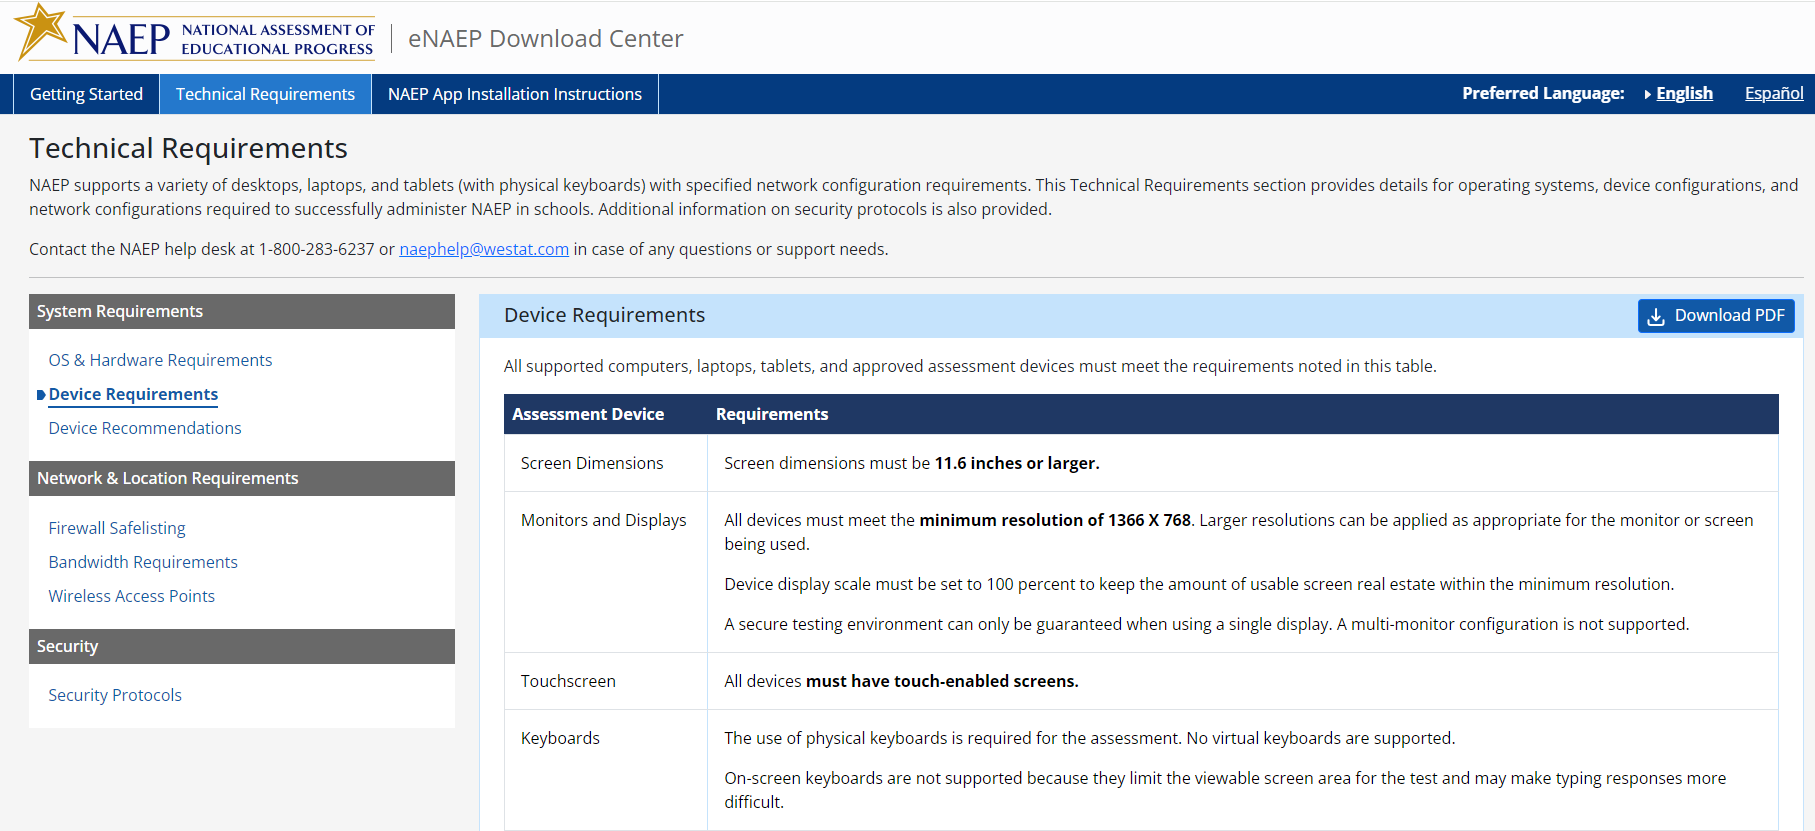The height and width of the screenshot is (831, 1815).
Task: Click the Network & Location Requirements header
Action: [x=241, y=478]
